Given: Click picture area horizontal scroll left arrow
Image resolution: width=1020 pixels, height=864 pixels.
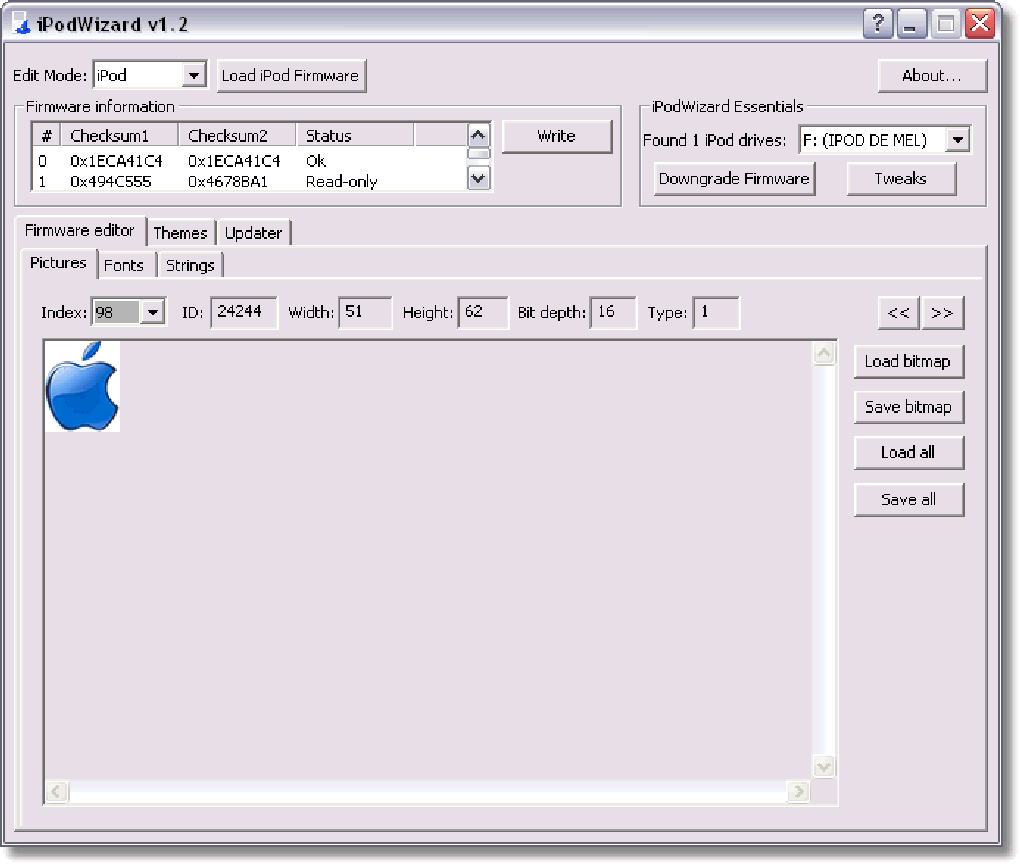Looking at the screenshot, I should point(57,792).
